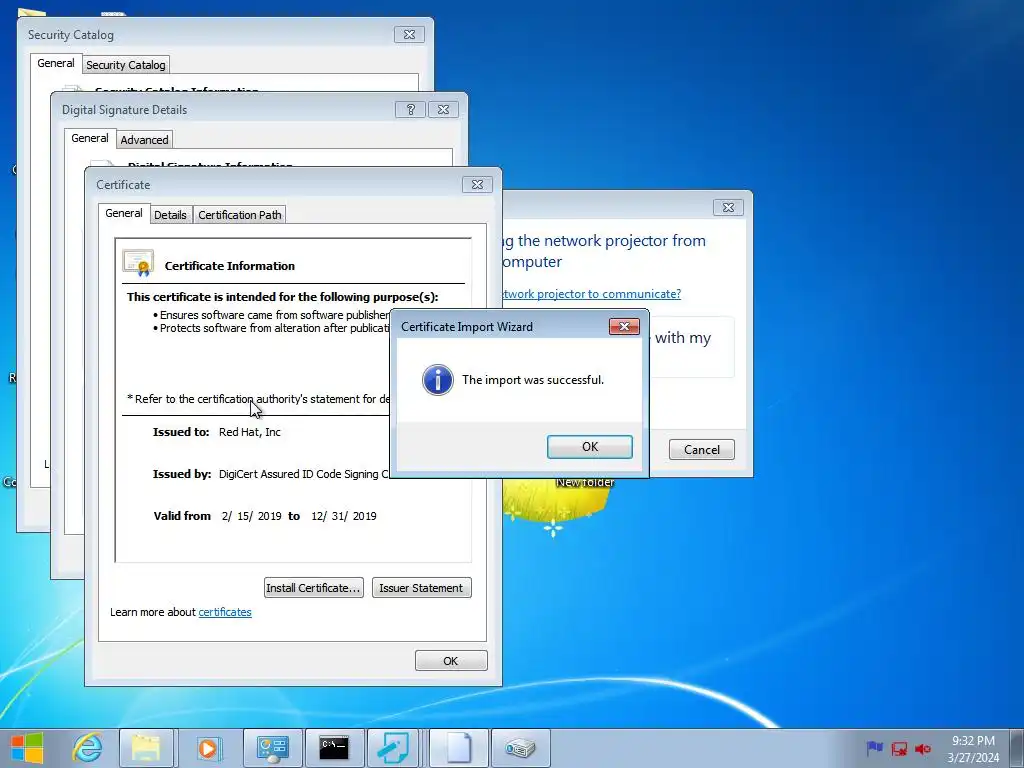This screenshot has height=768, width=1024.
Task: Open the Action Center flag in the system tray
Action: [x=874, y=748]
